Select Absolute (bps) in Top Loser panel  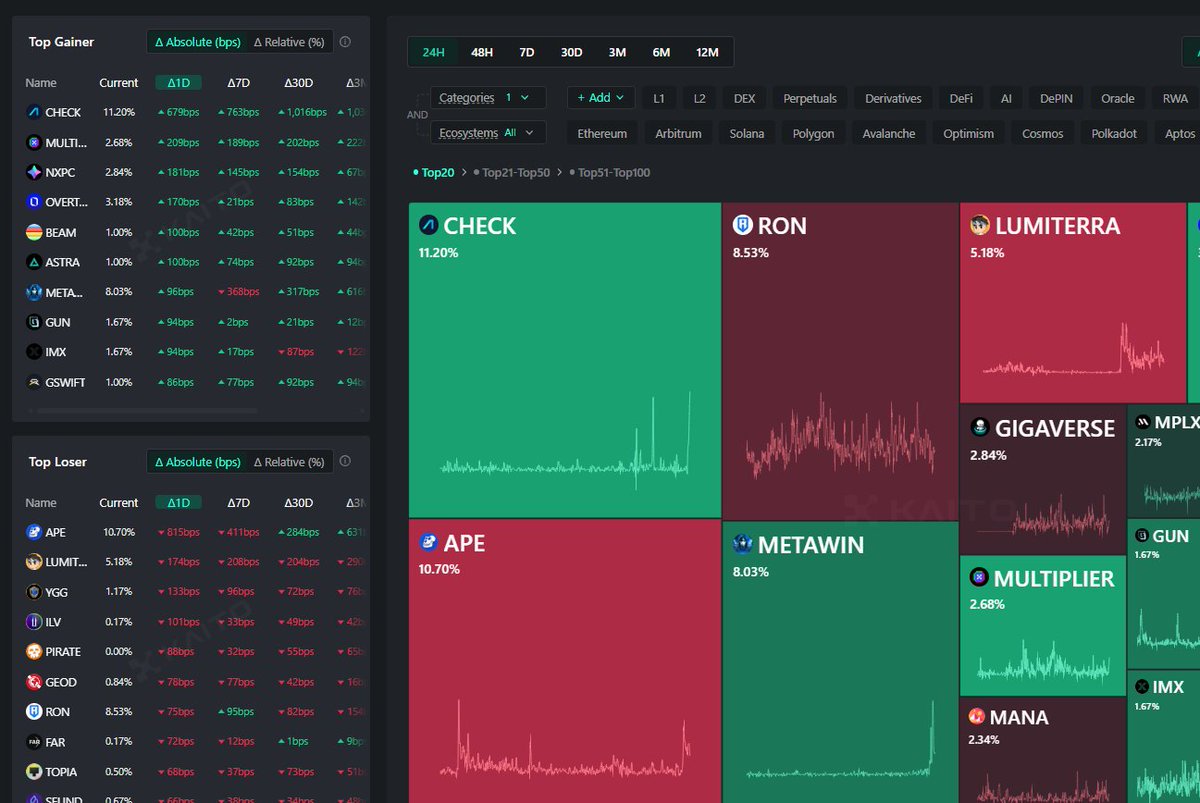click(x=197, y=462)
